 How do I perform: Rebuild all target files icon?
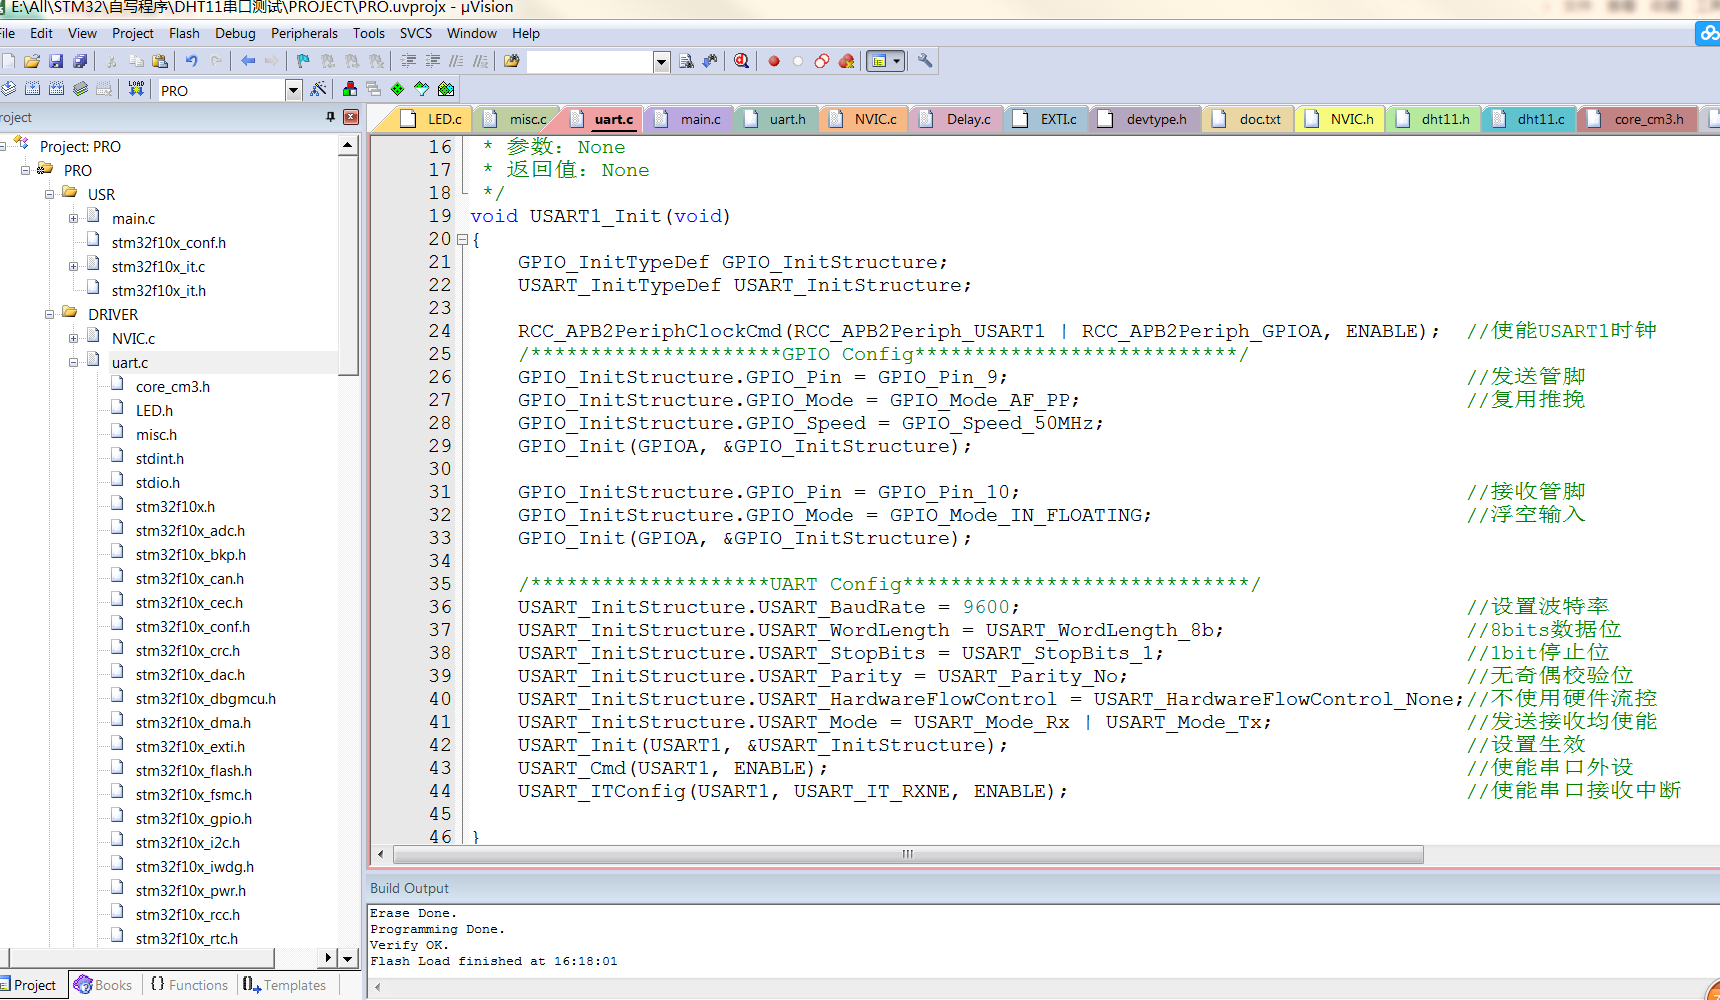(x=56, y=89)
